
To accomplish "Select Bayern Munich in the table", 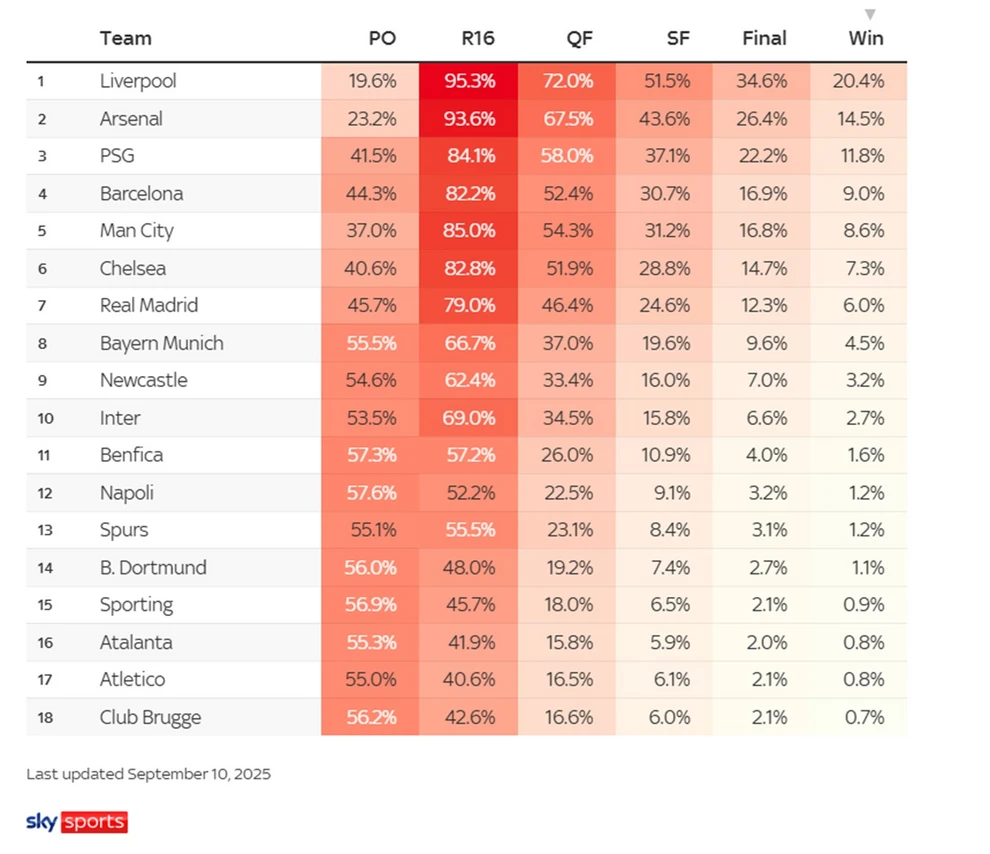I will click(x=161, y=343).
